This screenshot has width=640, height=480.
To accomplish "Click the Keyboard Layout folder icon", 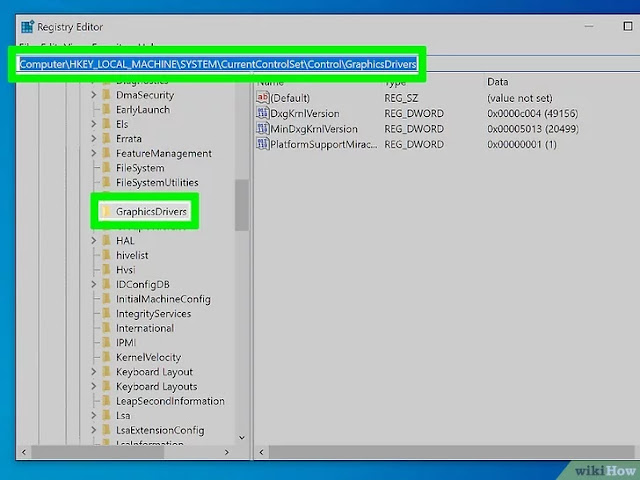I will point(107,372).
